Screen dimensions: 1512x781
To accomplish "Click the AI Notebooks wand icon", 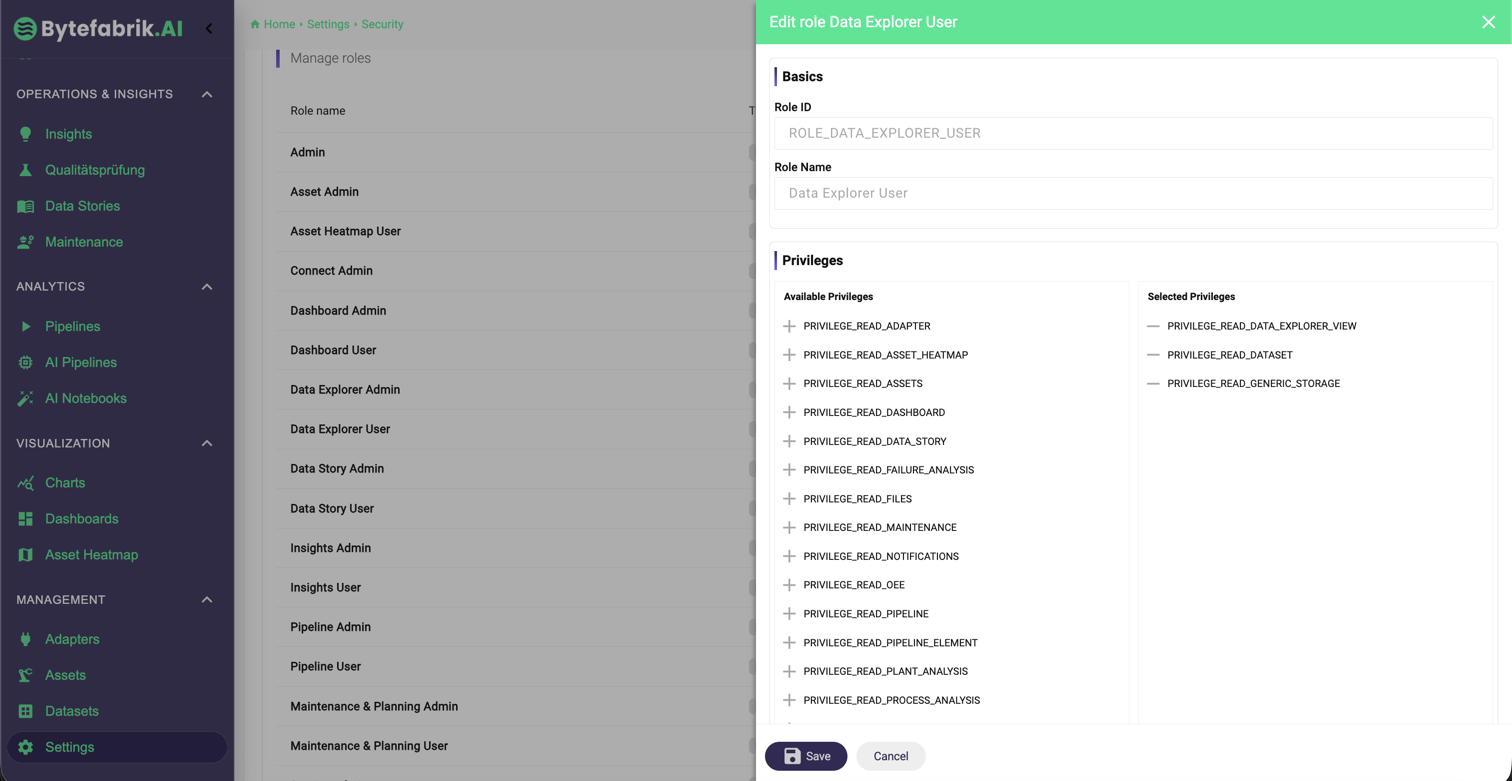I will pyautogui.click(x=26, y=398).
